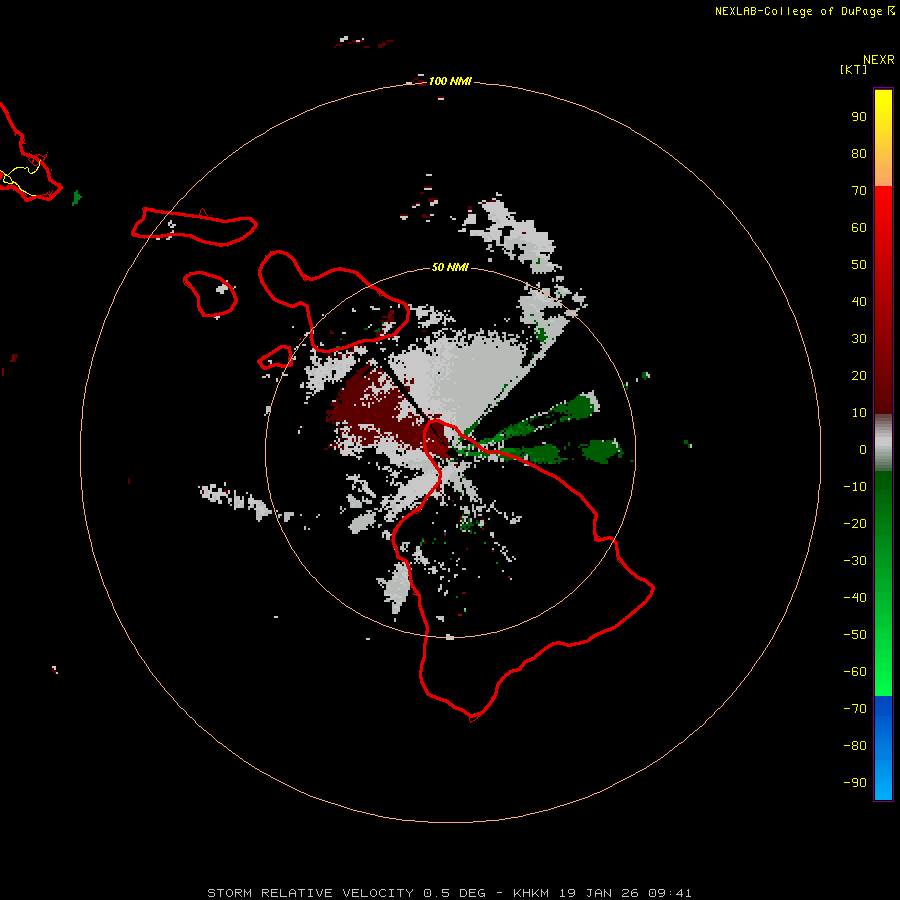Image resolution: width=900 pixels, height=900 pixels.
Task: Click the 50 value on the velocity scale
Action: pyautogui.click(x=859, y=265)
